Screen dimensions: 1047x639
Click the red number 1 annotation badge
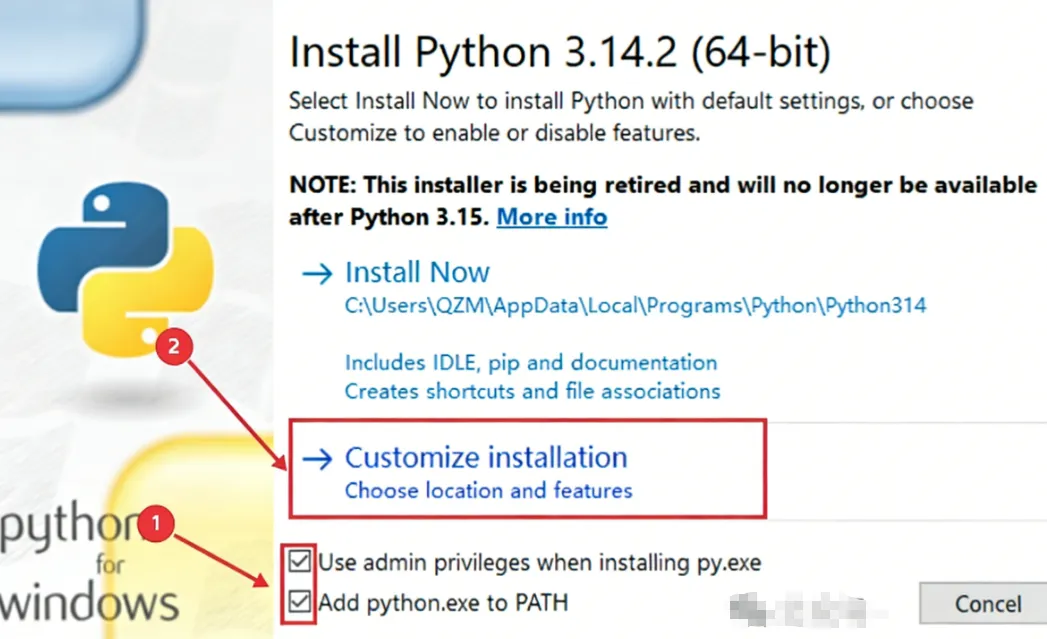[155, 524]
